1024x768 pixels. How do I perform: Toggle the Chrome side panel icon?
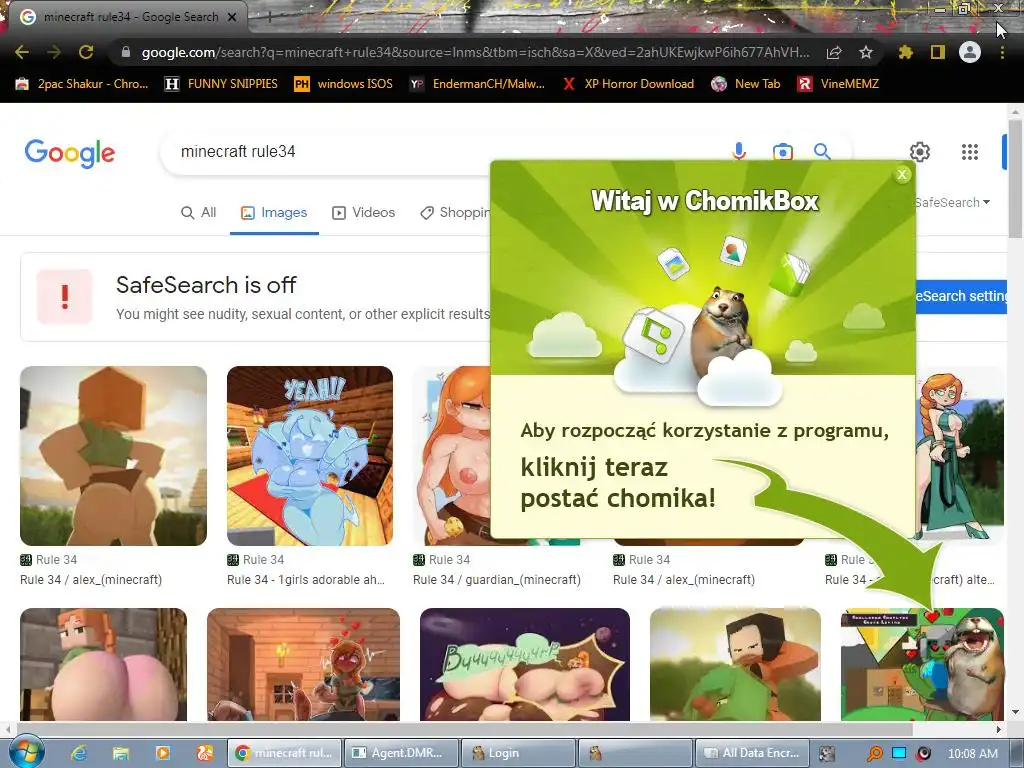tap(938, 52)
